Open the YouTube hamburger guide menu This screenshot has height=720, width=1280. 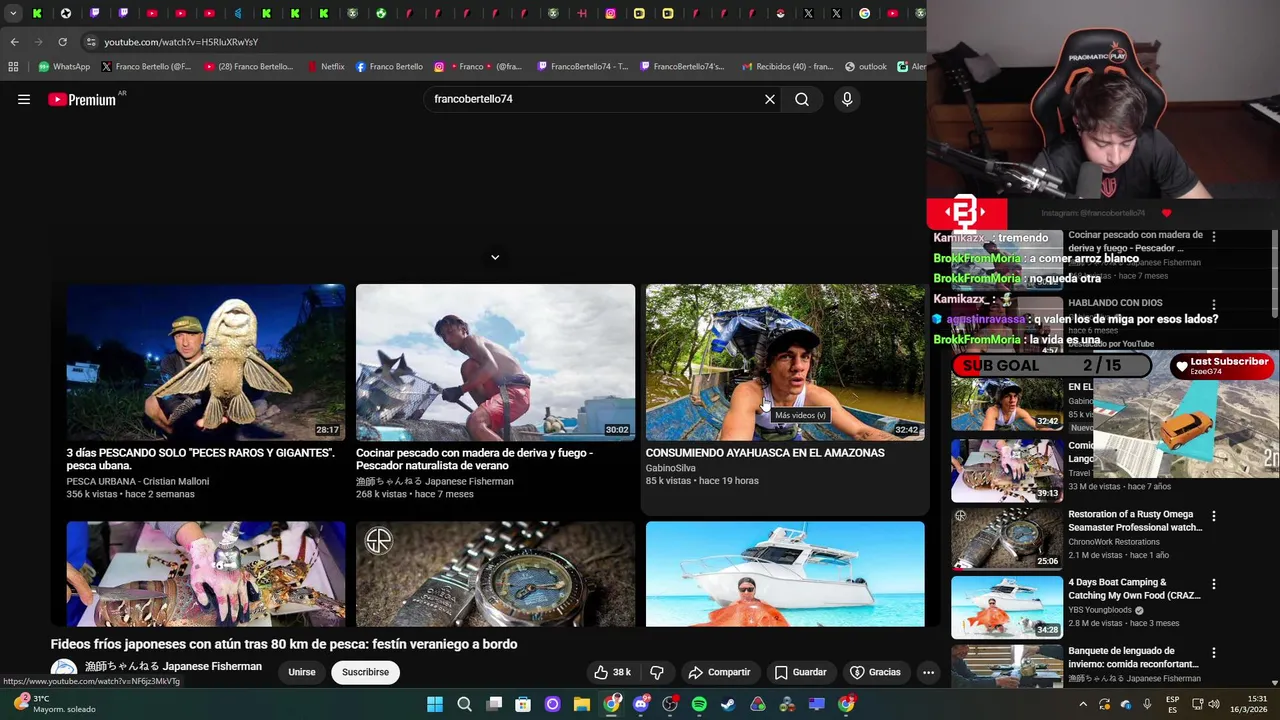point(24,99)
